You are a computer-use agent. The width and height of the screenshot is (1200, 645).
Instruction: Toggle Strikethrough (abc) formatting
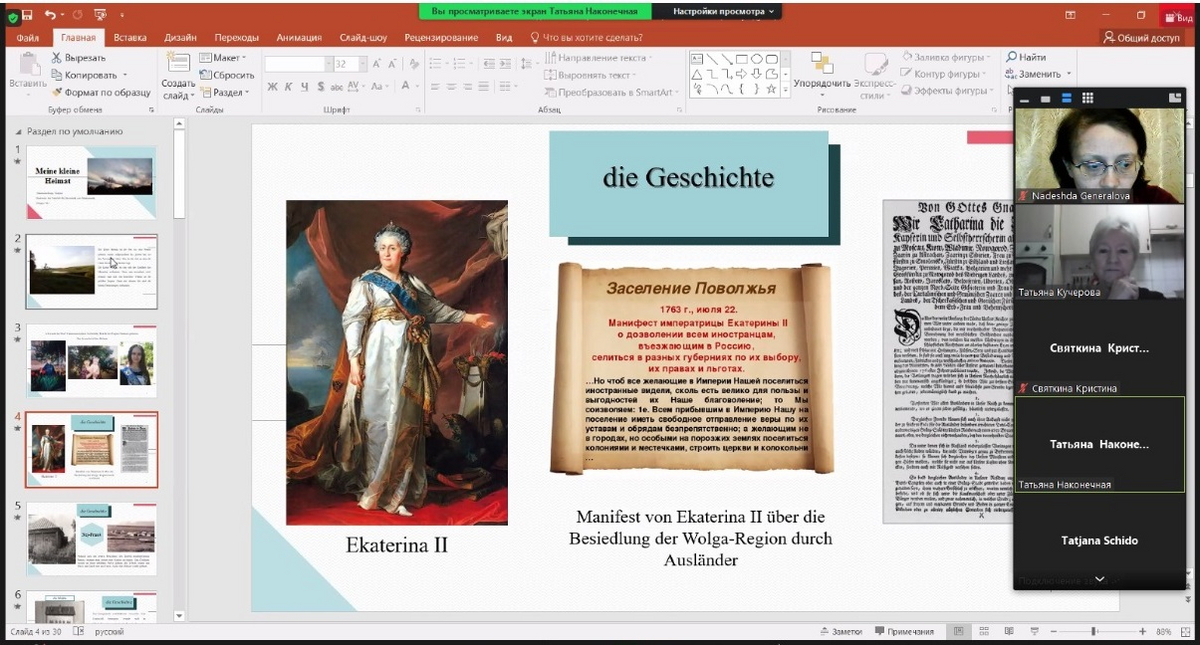[x=337, y=87]
